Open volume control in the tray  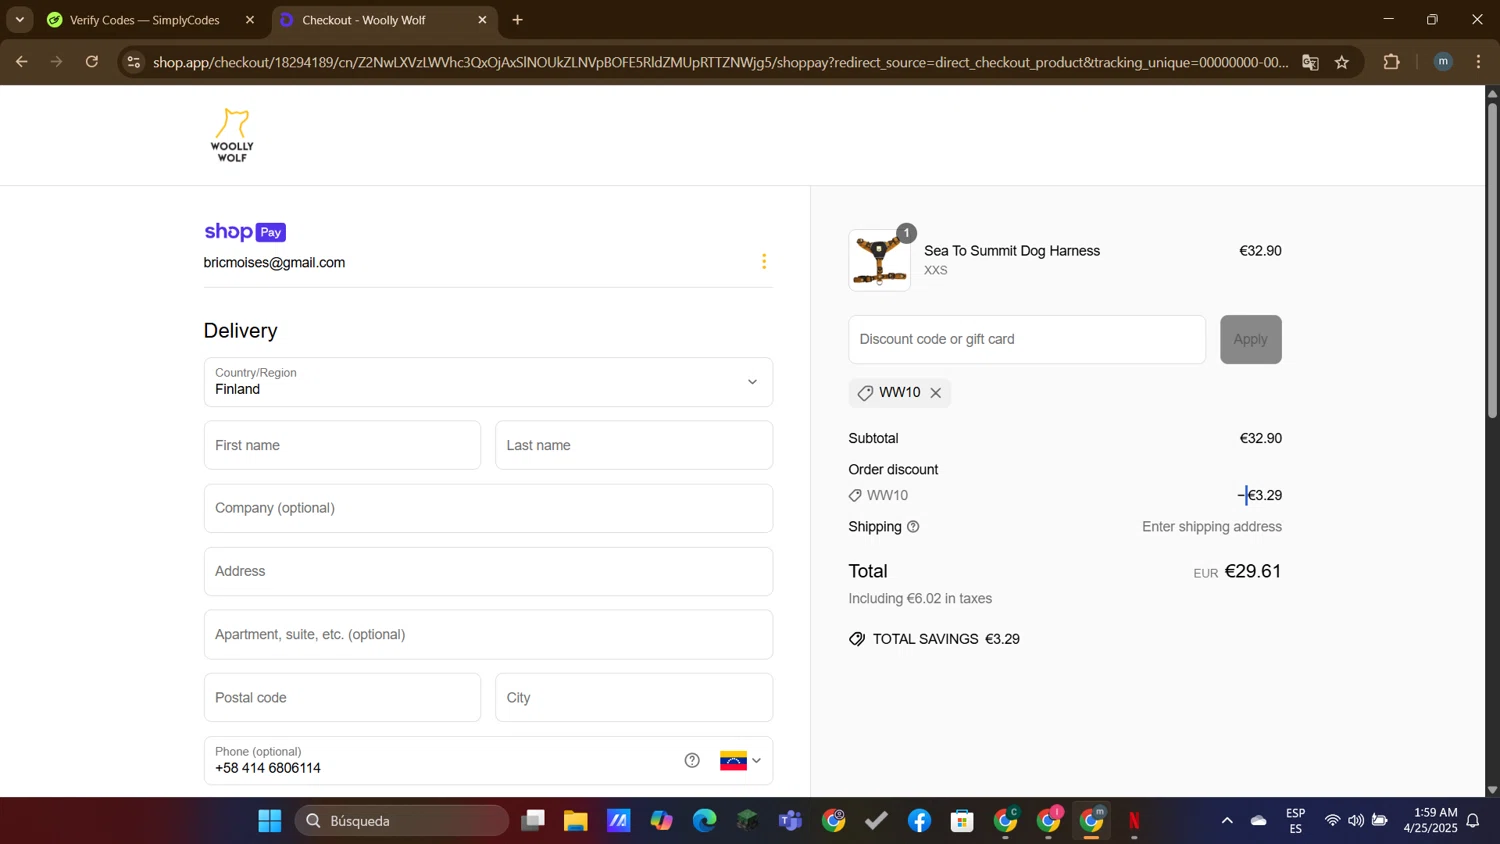[1356, 821]
